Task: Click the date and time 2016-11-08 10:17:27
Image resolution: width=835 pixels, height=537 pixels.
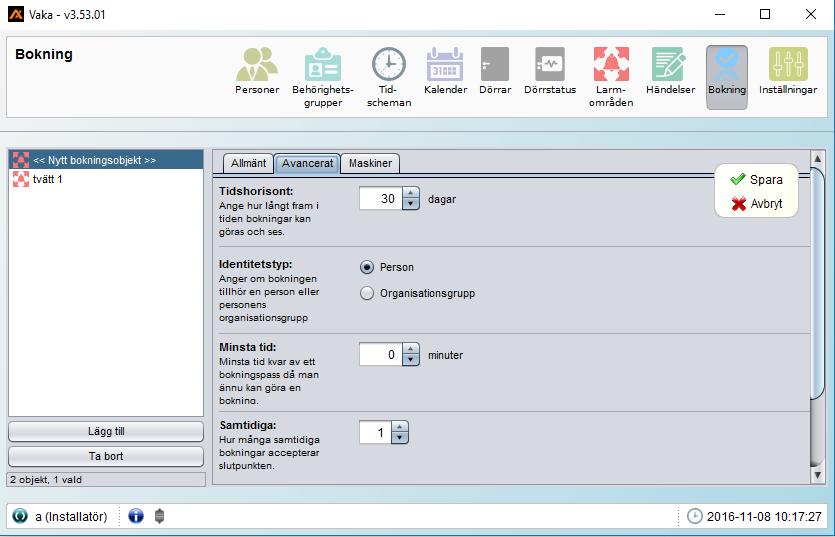Action: click(764, 516)
